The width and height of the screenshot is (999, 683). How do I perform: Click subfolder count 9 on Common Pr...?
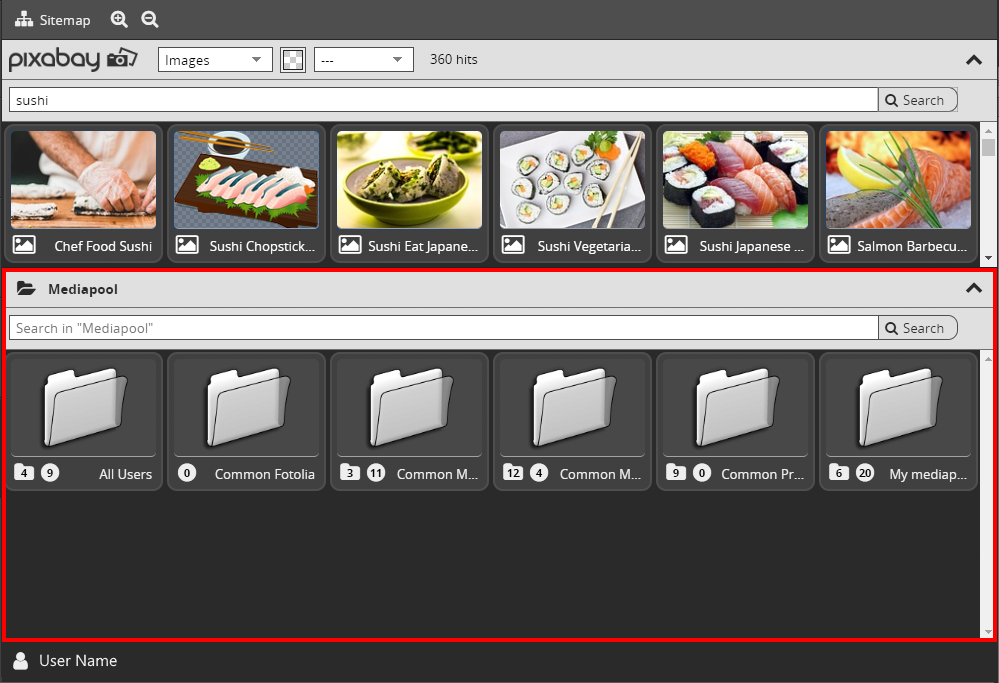[x=676, y=472]
